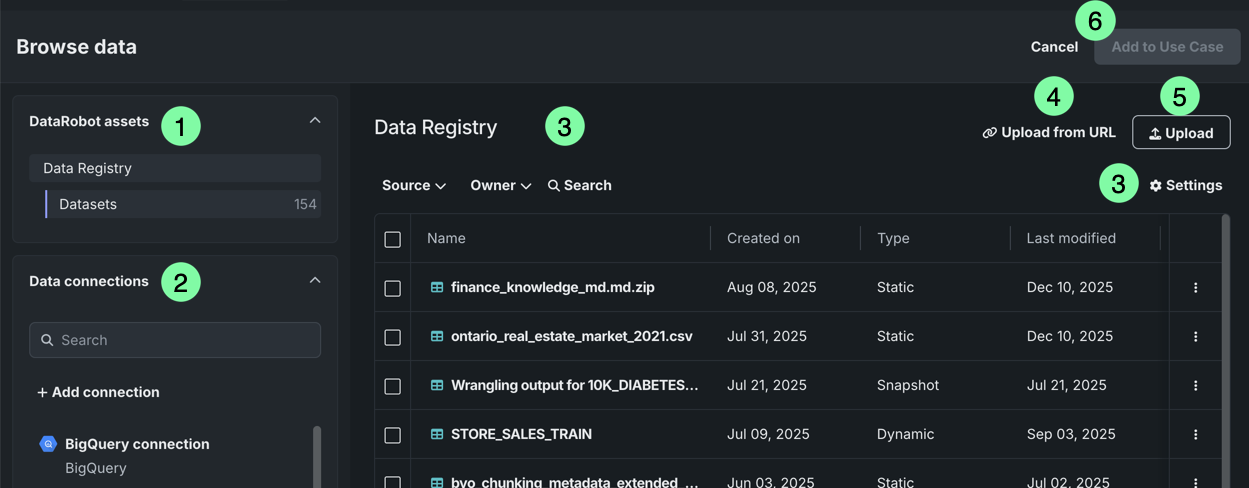1249x488 pixels.
Task: Sort the table by the Type column
Action: pyautogui.click(x=893, y=238)
